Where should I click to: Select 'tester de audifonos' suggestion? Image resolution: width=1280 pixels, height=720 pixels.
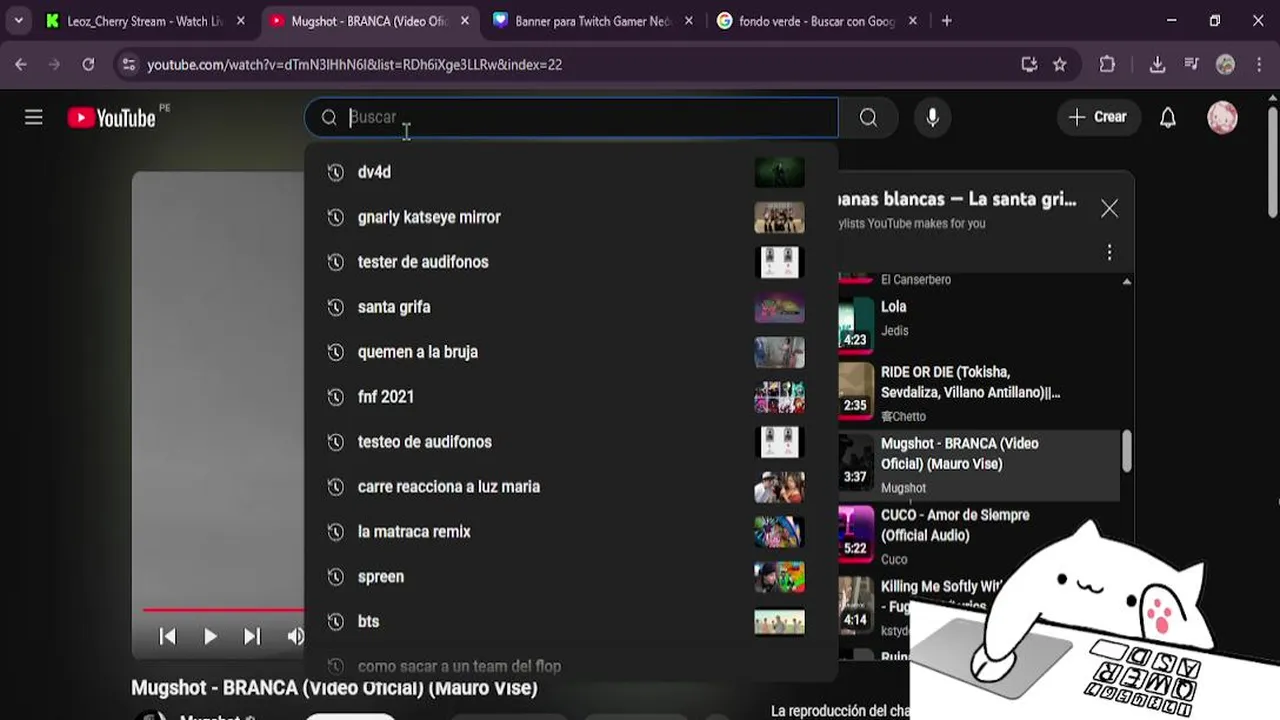coord(571,262)
